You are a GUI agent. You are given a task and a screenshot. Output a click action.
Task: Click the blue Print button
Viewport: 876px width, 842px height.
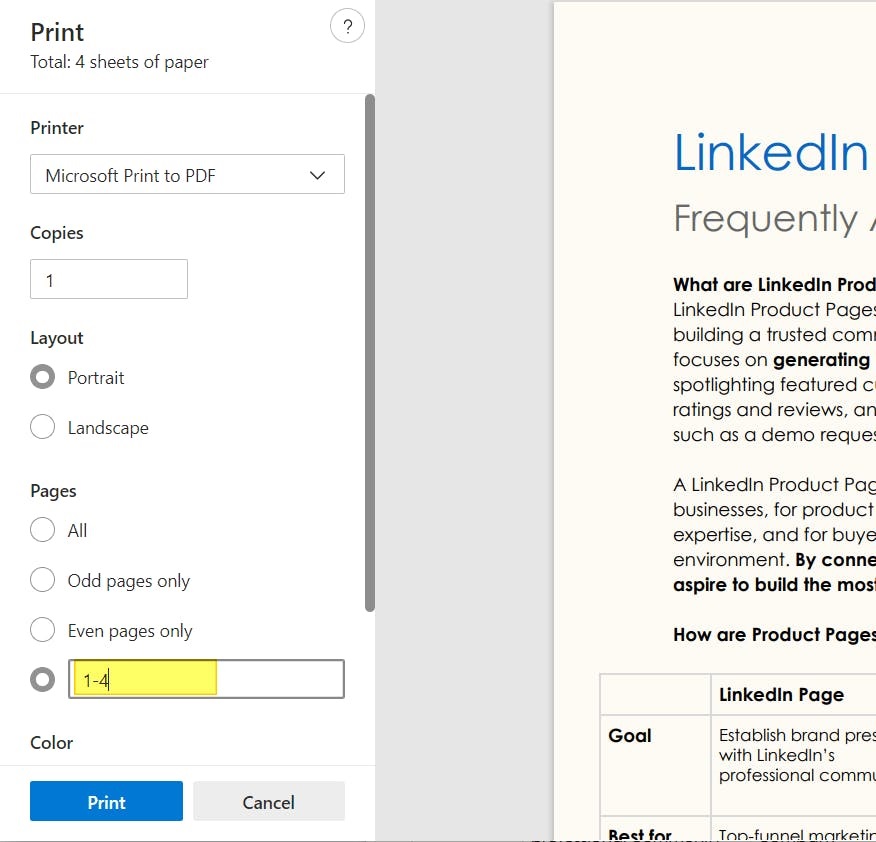click(x=106, y=801)
